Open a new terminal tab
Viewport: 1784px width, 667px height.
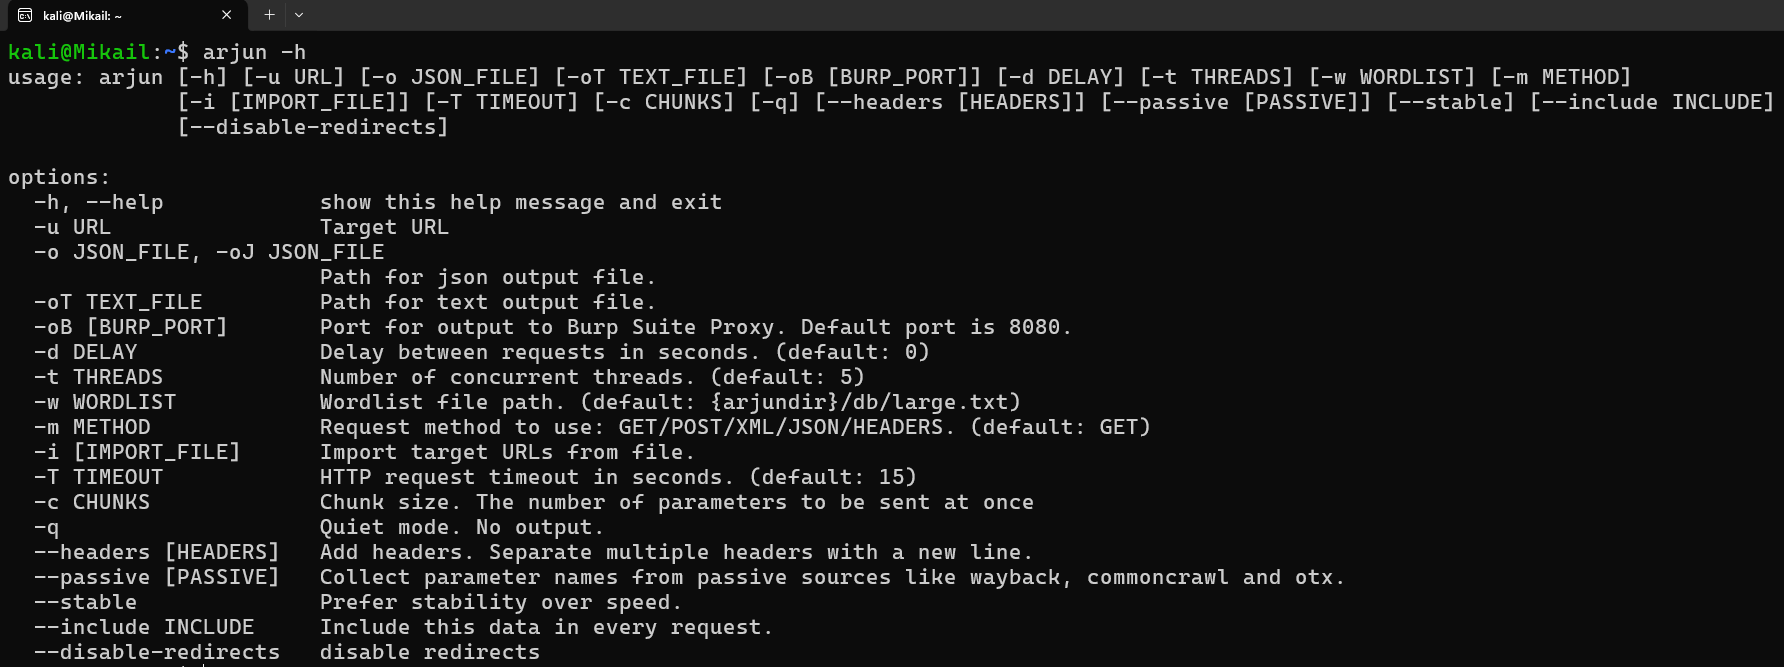pos(269,15)
